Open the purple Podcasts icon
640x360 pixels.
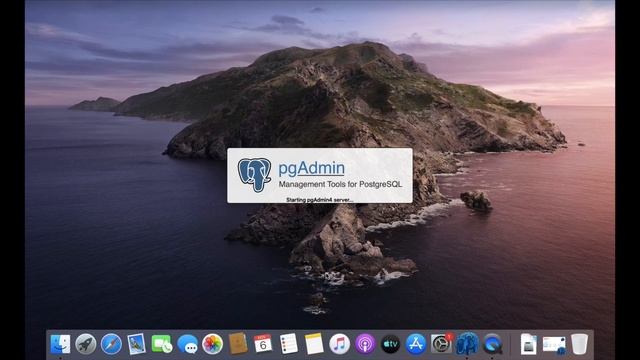365,344
